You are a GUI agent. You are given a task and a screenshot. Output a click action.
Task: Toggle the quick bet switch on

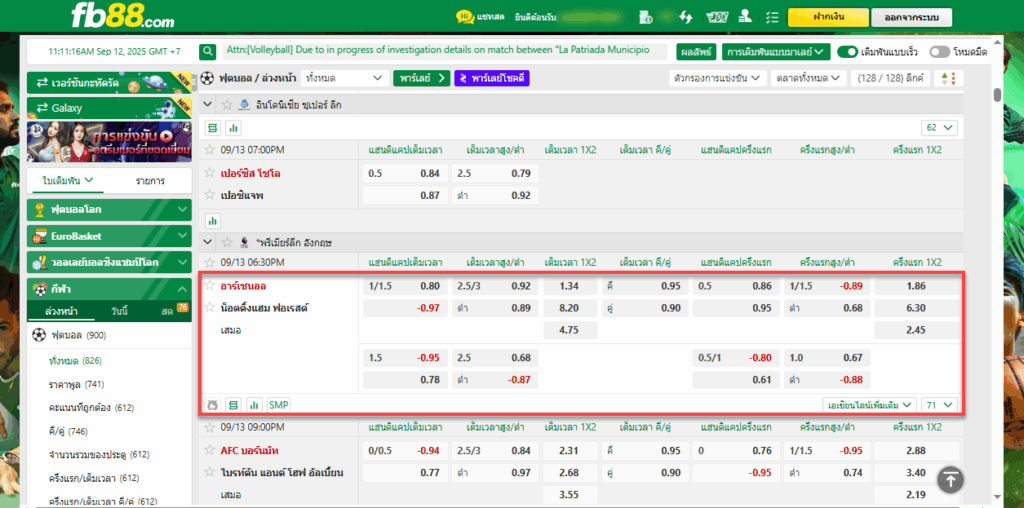847,52
